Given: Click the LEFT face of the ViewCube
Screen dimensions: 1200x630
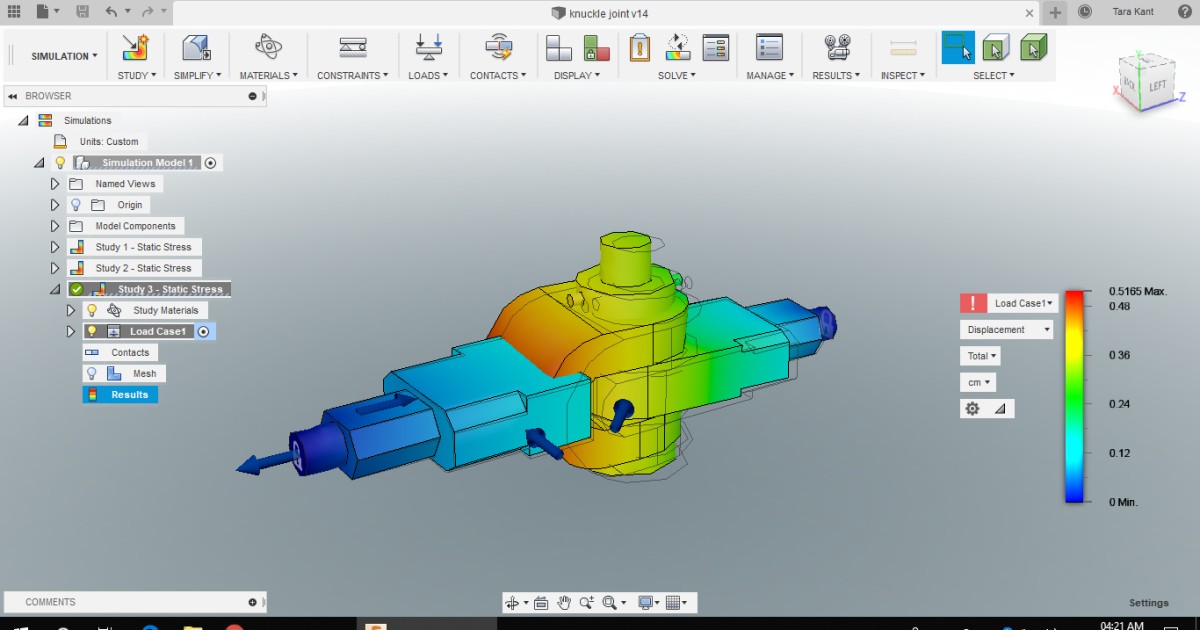Looking at the screenshot, I should click(x=1160, y=85).
